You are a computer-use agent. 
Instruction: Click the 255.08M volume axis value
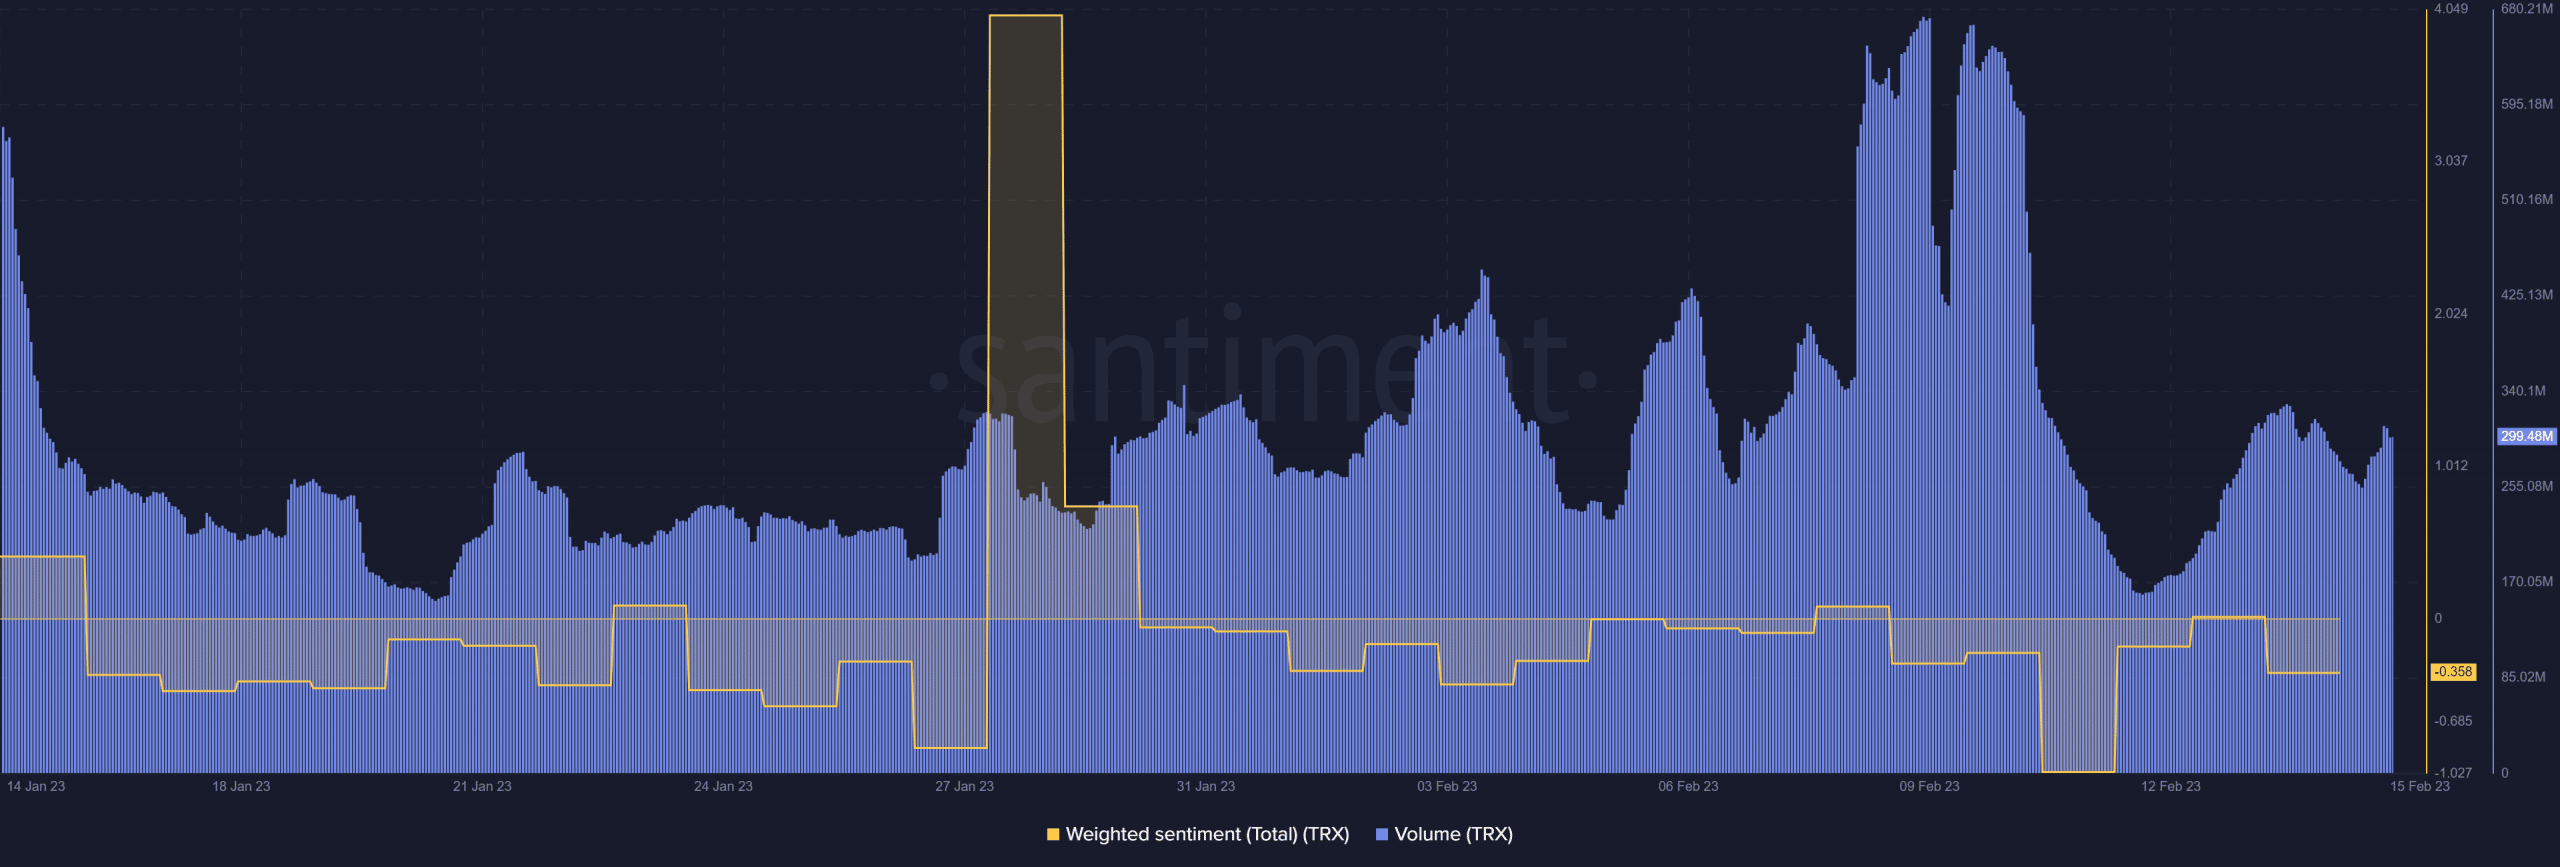(x=2527, y=486)
